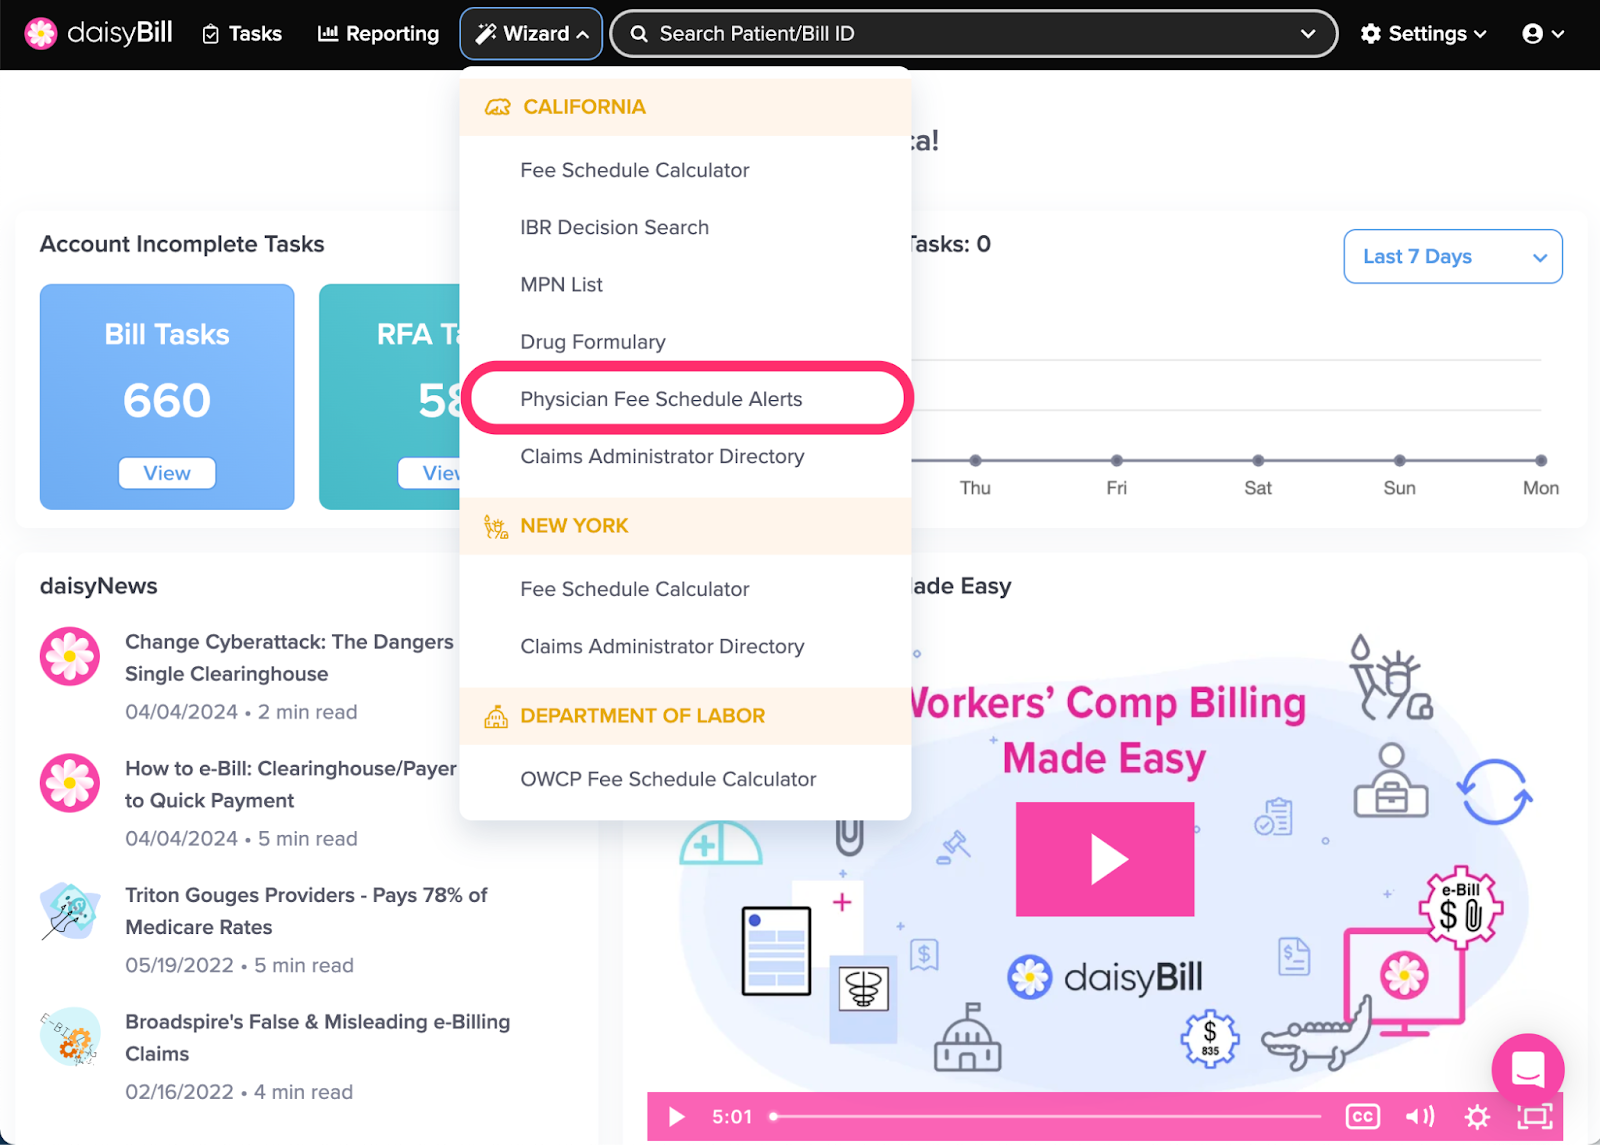
Task: Click the Sat data point on chart
Action: [1258, 461]
